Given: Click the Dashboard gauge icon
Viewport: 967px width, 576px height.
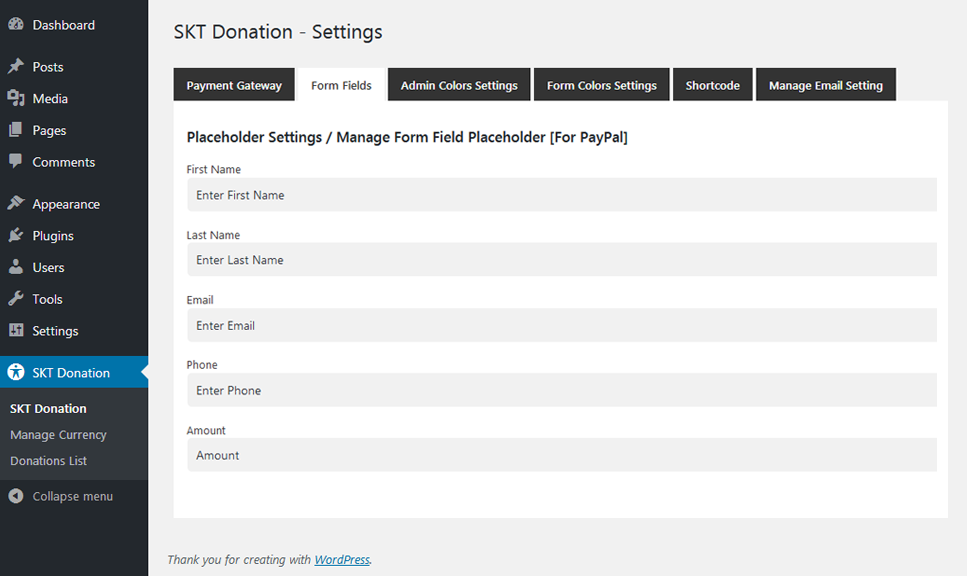Looking at the screenshot, I should coord(16,24).
